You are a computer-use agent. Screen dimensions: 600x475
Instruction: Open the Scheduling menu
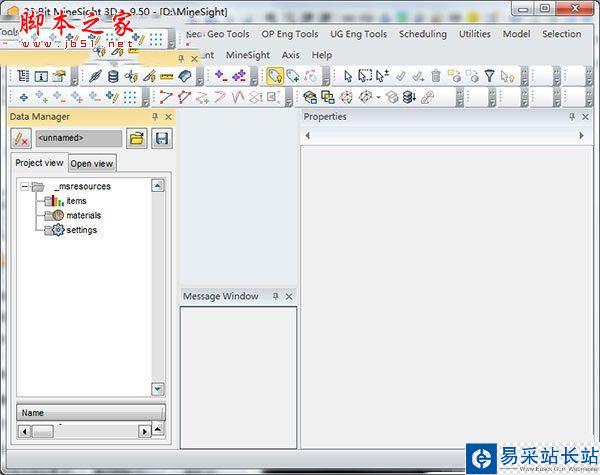pos(423,34)
